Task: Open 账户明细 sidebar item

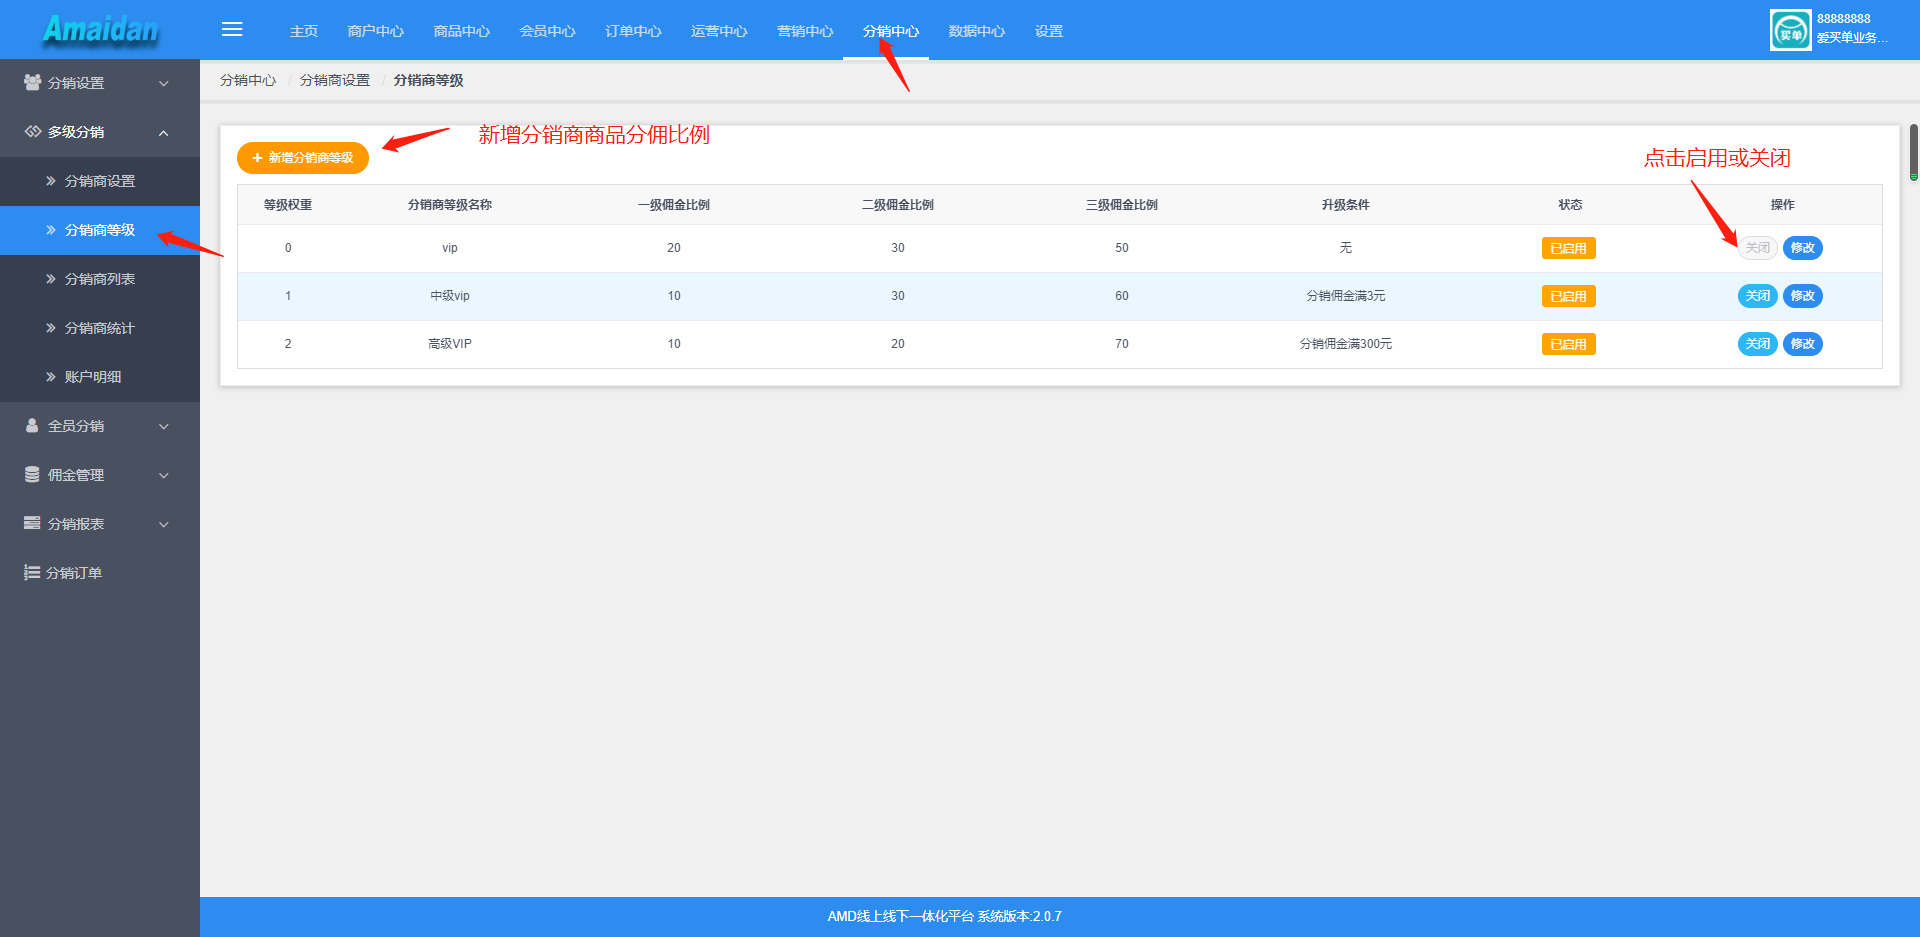Action: pyautogui.click(x=100, y=377)
